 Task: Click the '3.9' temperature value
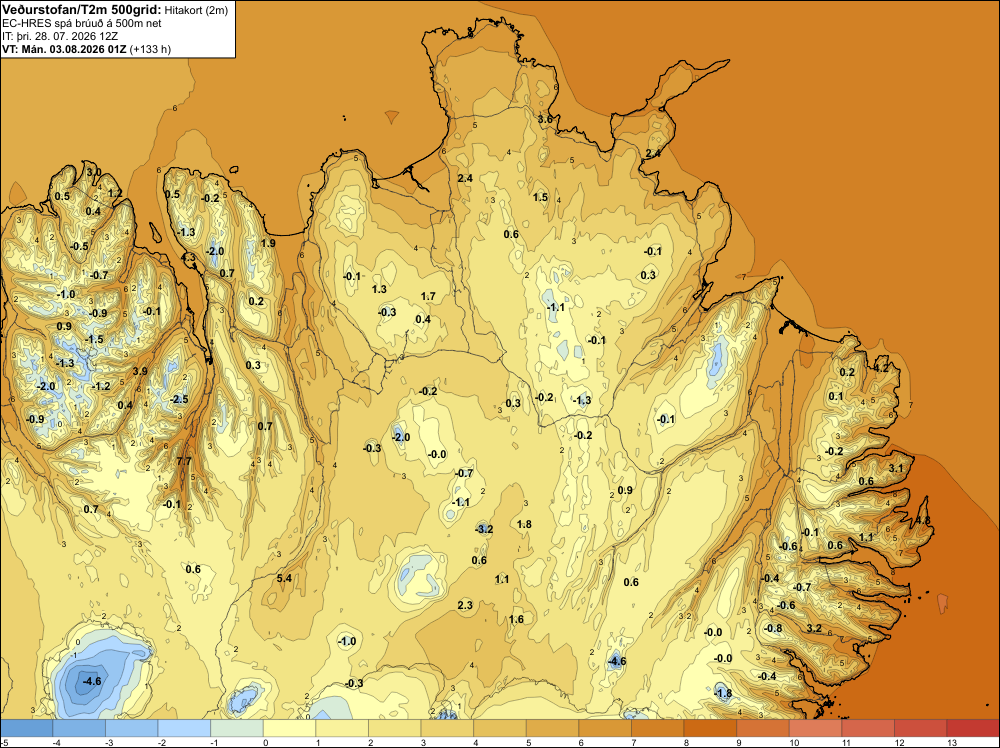140,371
